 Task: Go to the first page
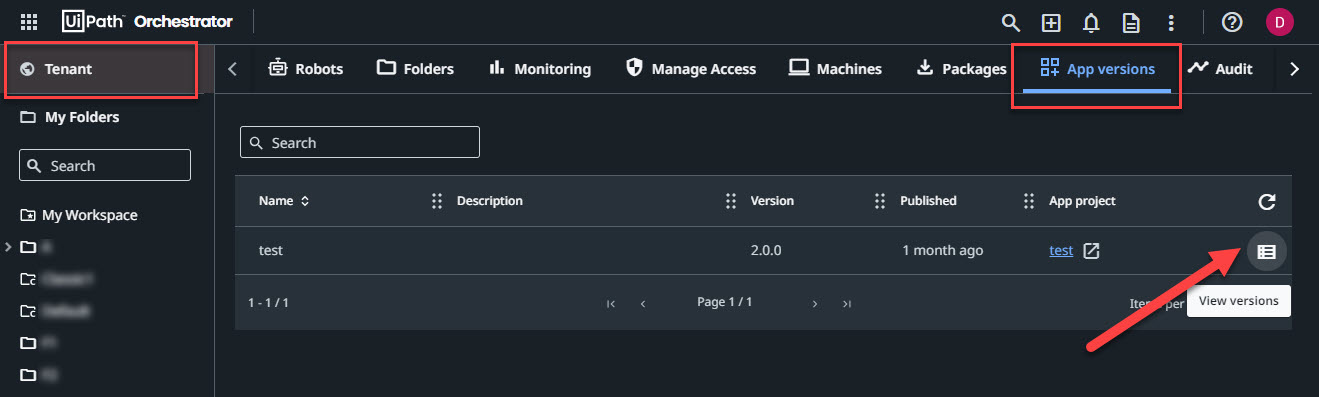[x=610, y=303]
